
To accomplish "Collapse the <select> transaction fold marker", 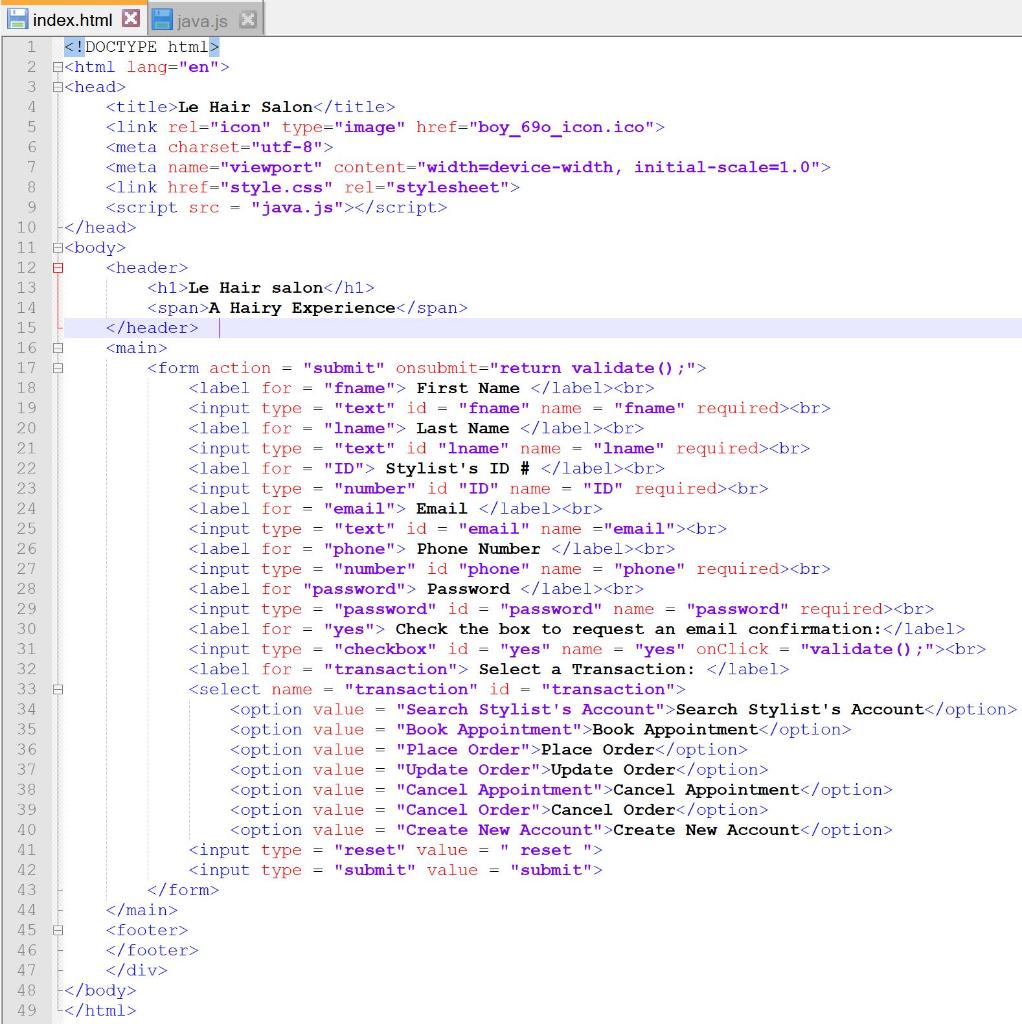I will point(59,689).
